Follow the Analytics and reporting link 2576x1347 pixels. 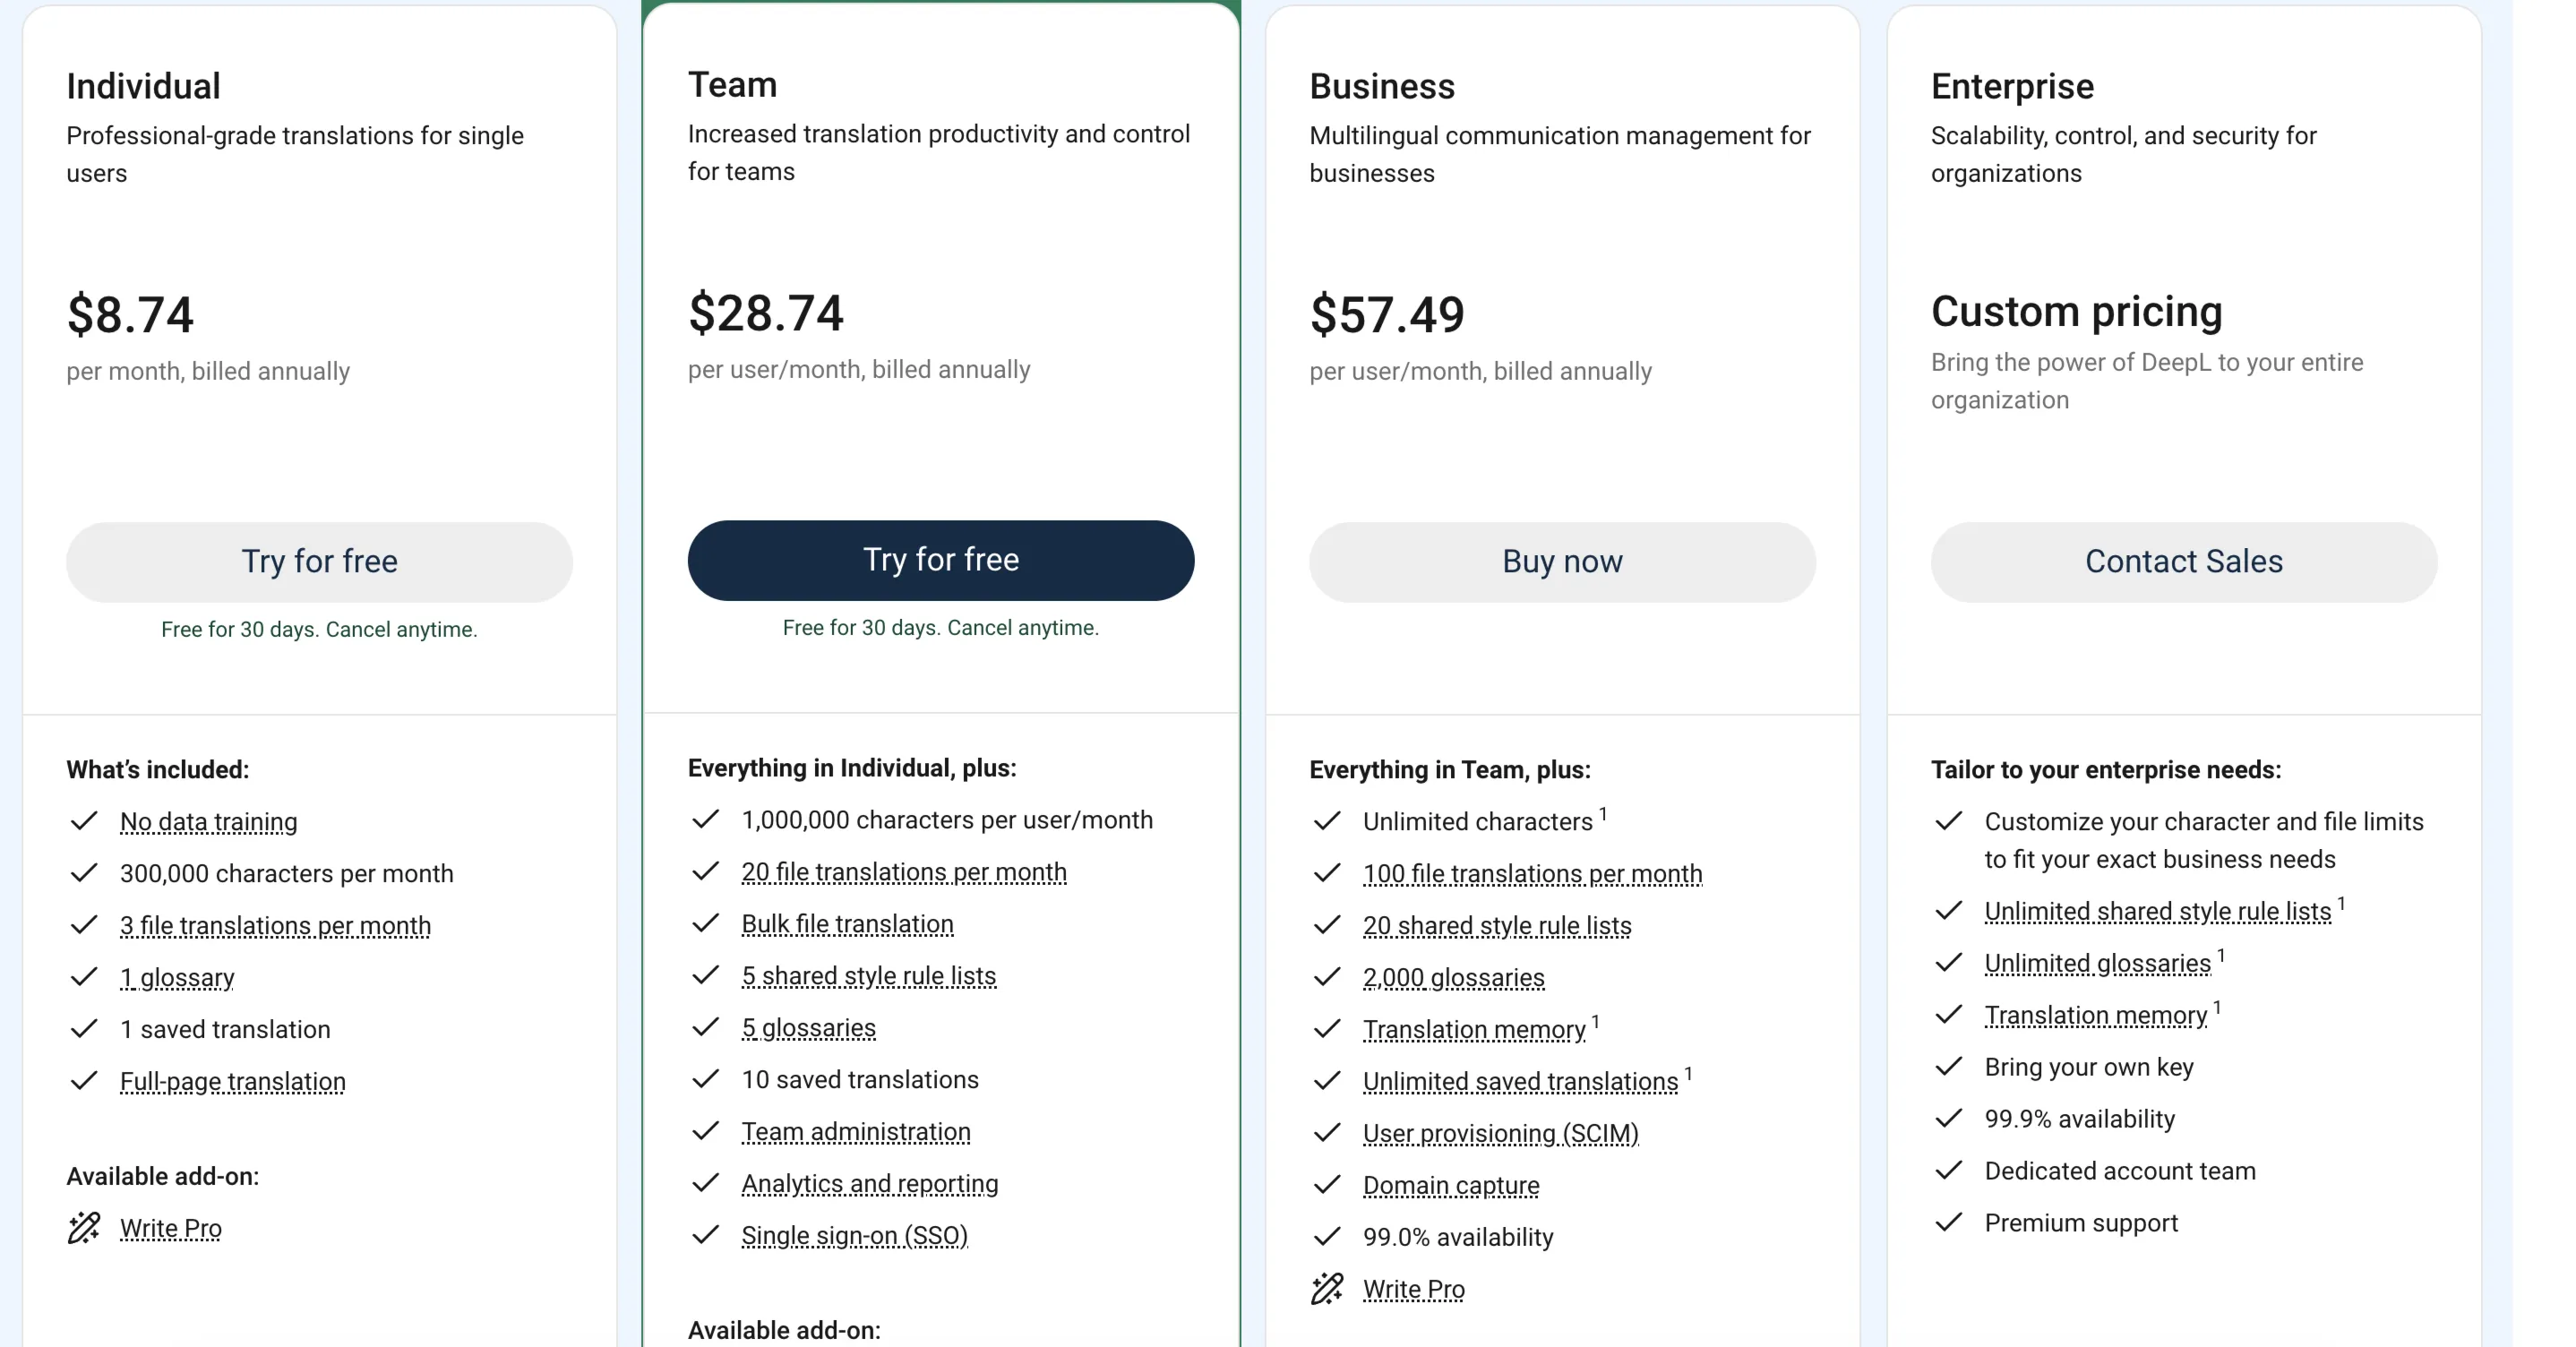pyautogui.click(x=870, y=1183)
